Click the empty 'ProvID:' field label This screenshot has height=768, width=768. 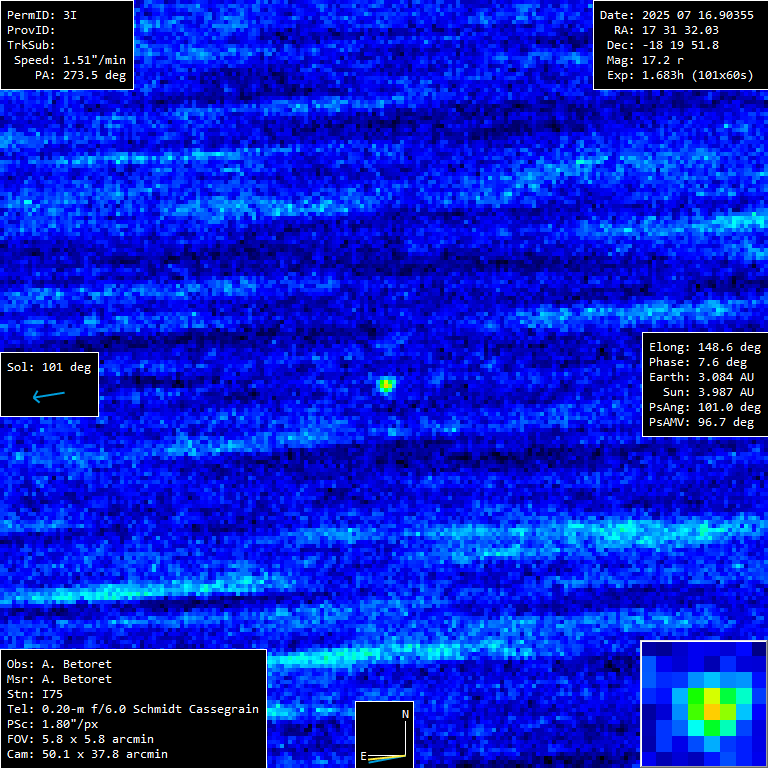point(31,30)
